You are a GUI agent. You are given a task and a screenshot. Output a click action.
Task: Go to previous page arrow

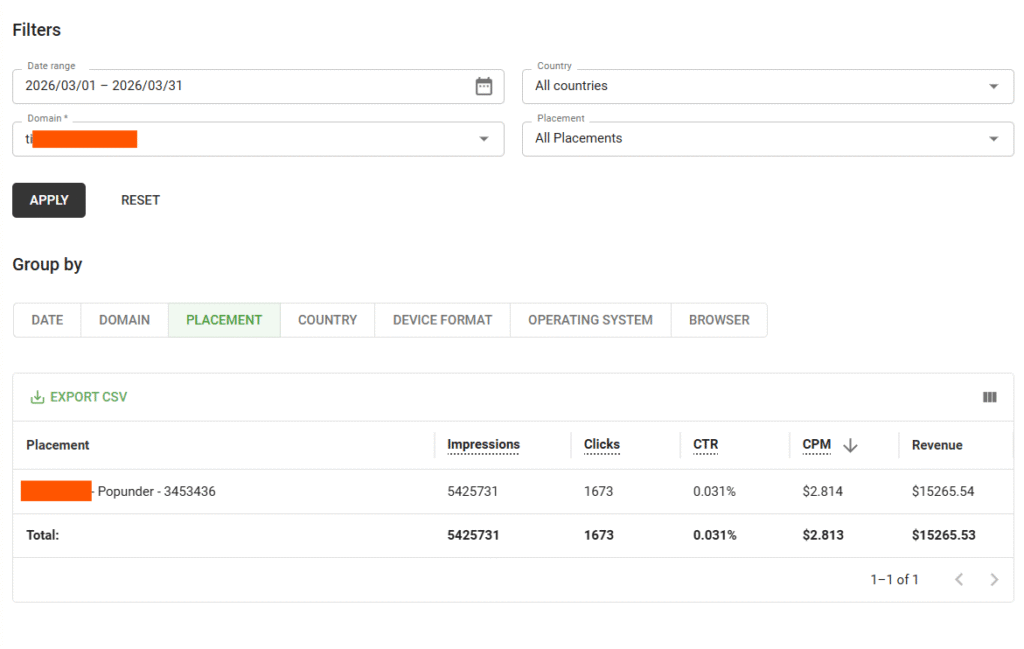[x=959, y=579]
